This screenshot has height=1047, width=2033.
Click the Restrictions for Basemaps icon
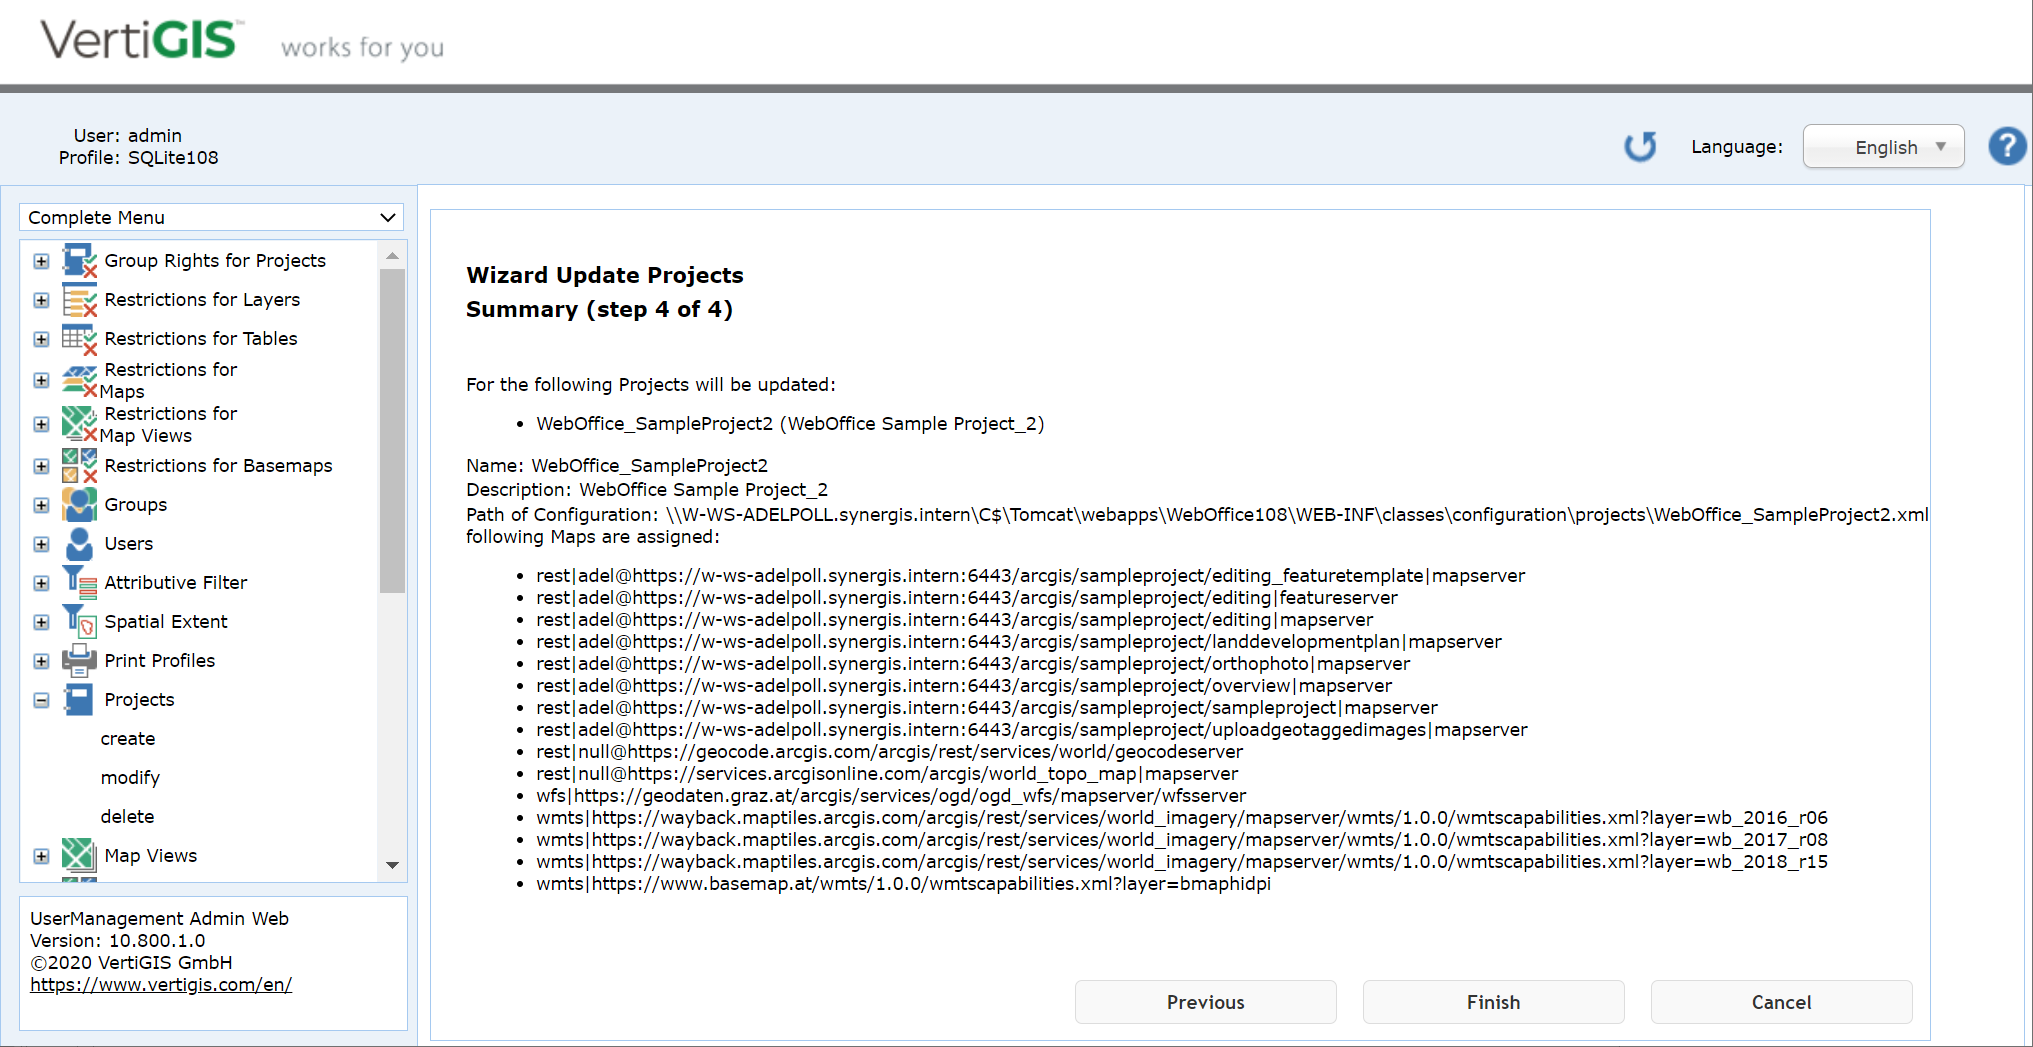tap(79, 465)
